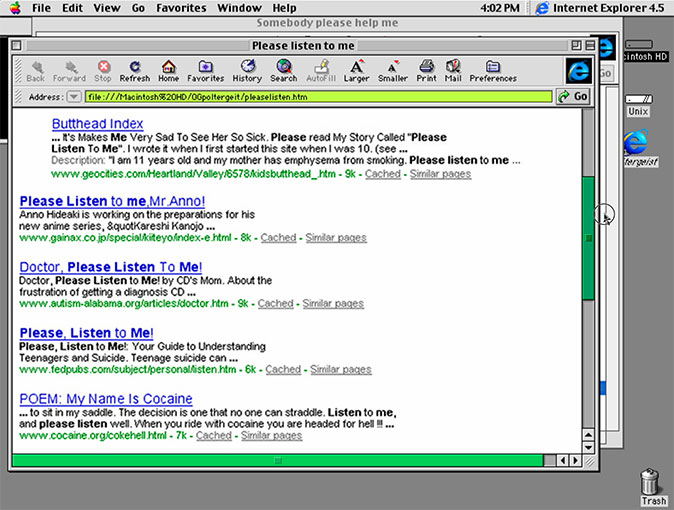The width and height of the screenshot is (674, 510).
Task: Go to the Home page icon
Action: (168, 70)
